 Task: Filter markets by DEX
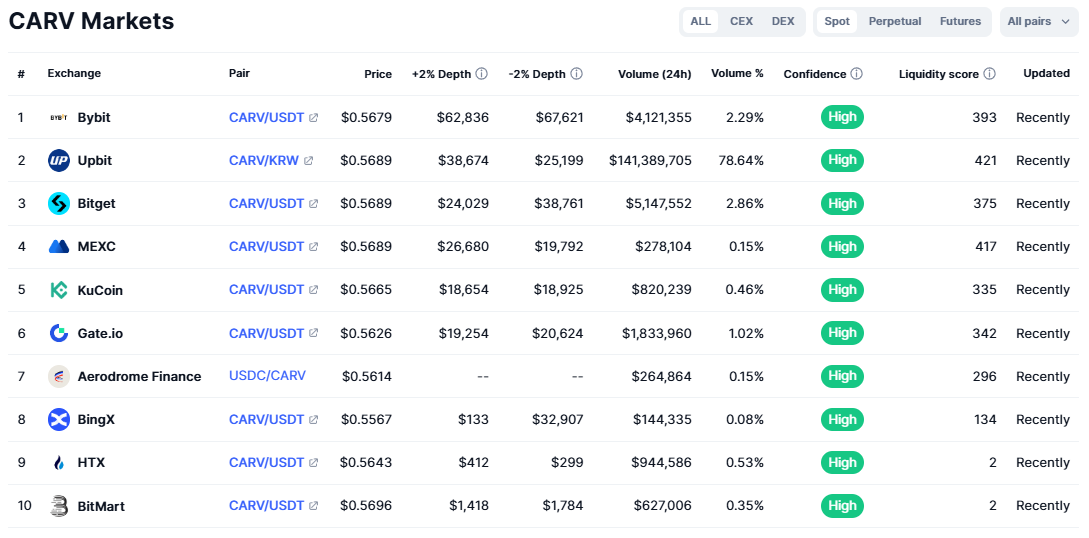783,22
